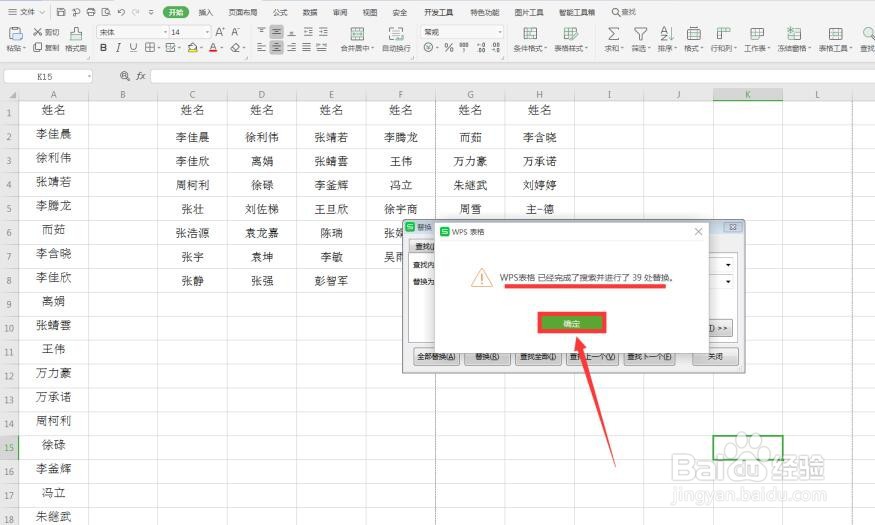Undo the last action
Viewport: 875px width, 525px height.
[x=121, y=12]
